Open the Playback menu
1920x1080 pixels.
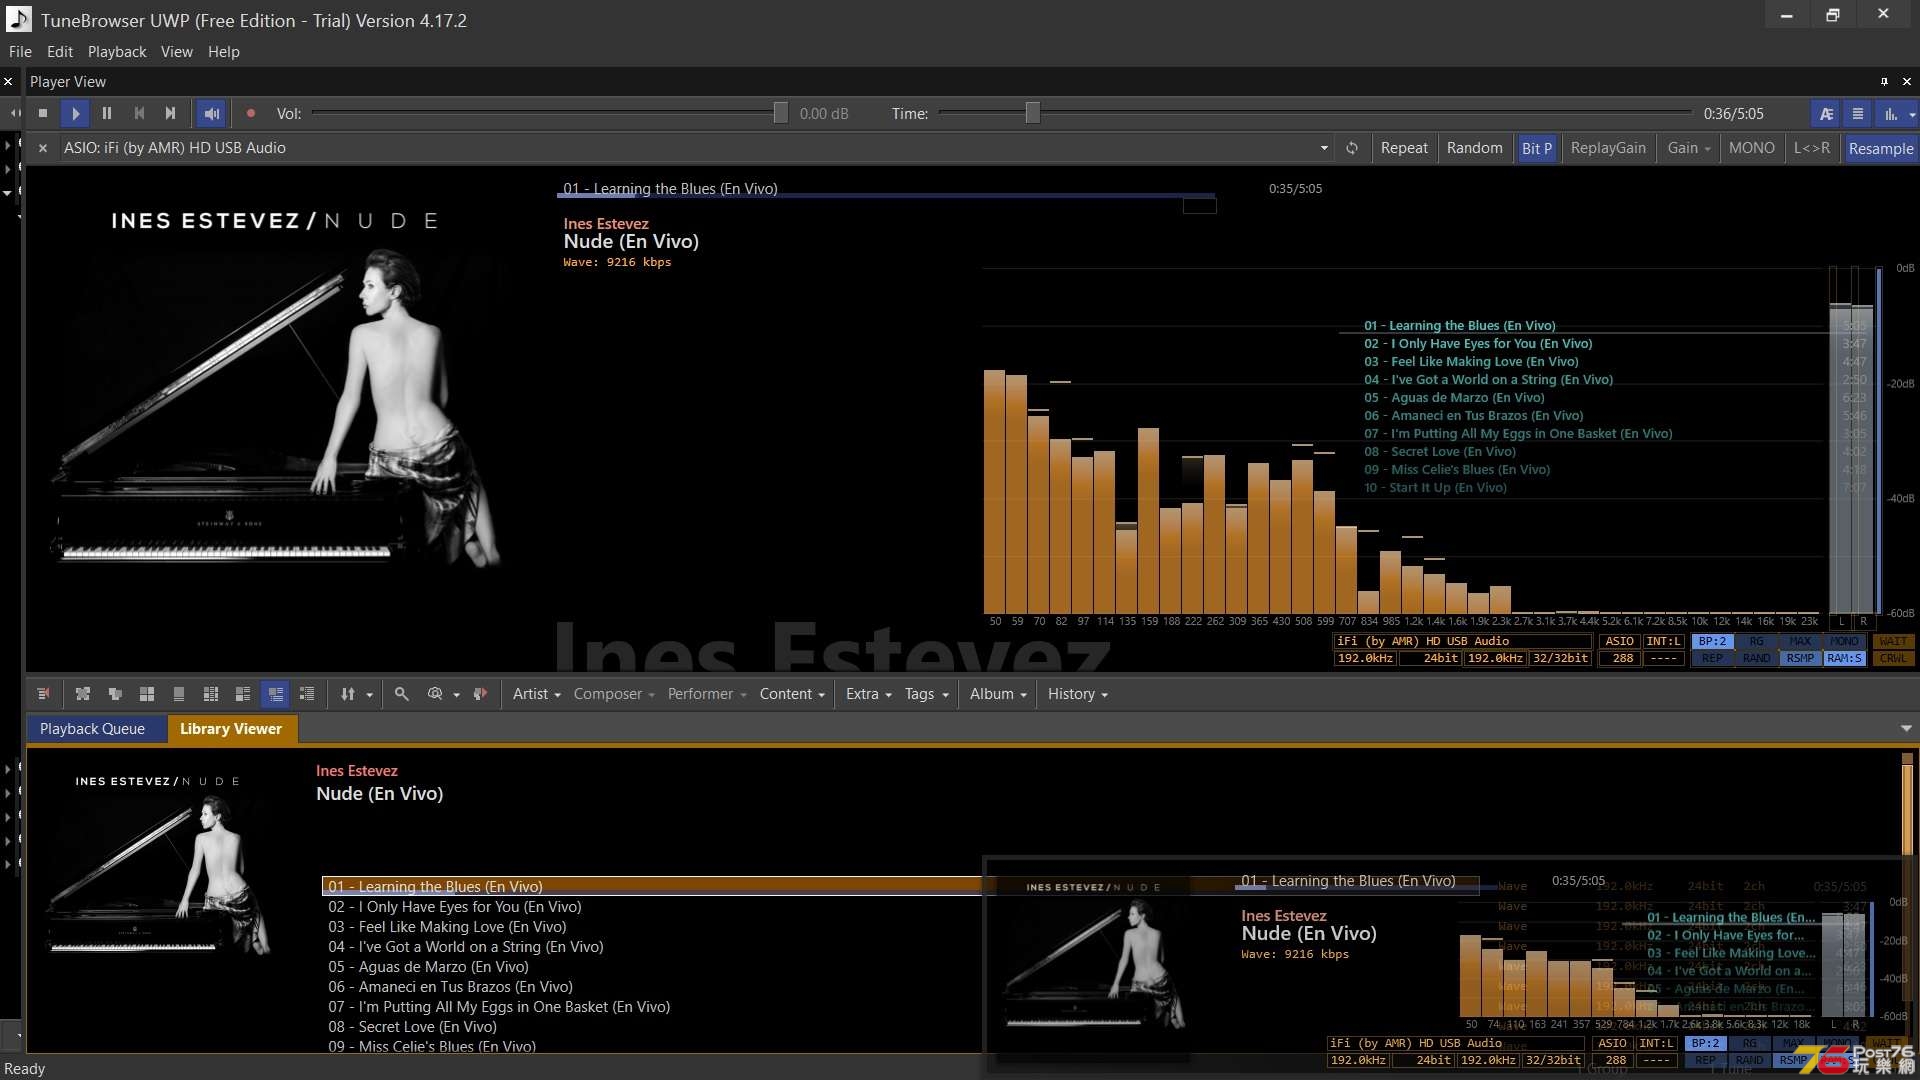tap(117, 52)
